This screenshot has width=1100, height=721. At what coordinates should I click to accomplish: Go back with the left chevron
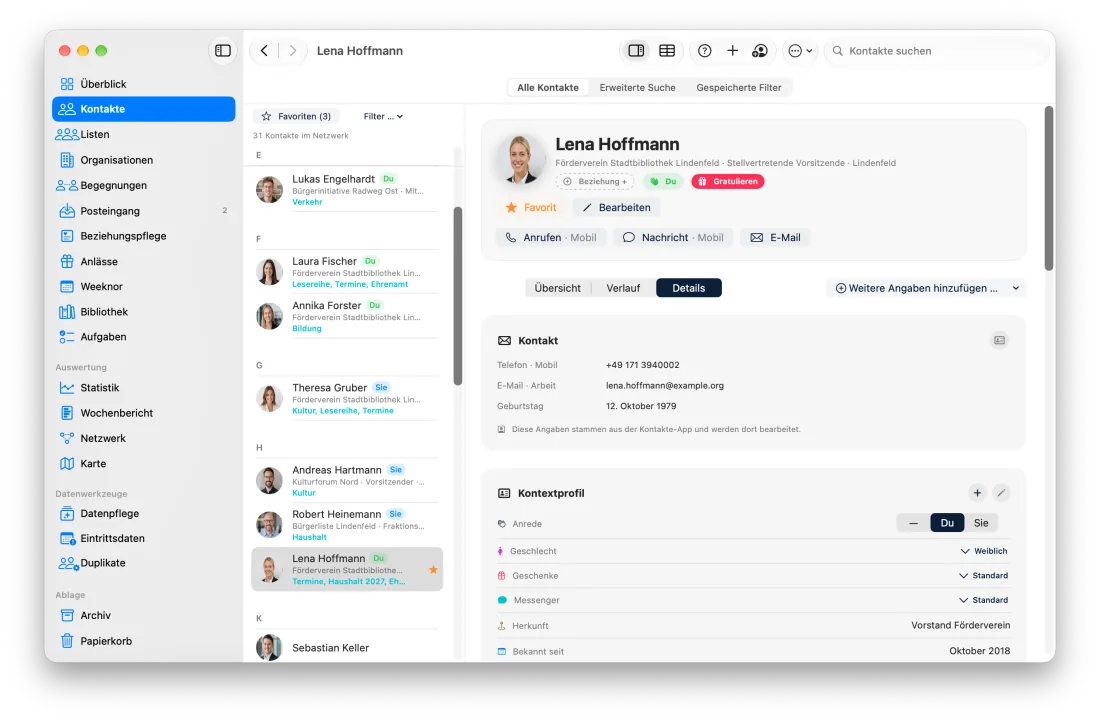[x=264, y=50]
